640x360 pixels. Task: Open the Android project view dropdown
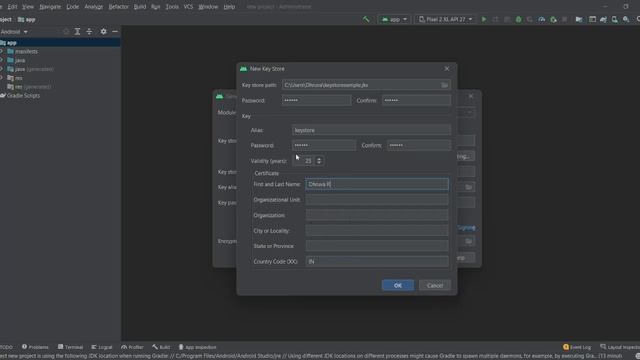point(14,31)
